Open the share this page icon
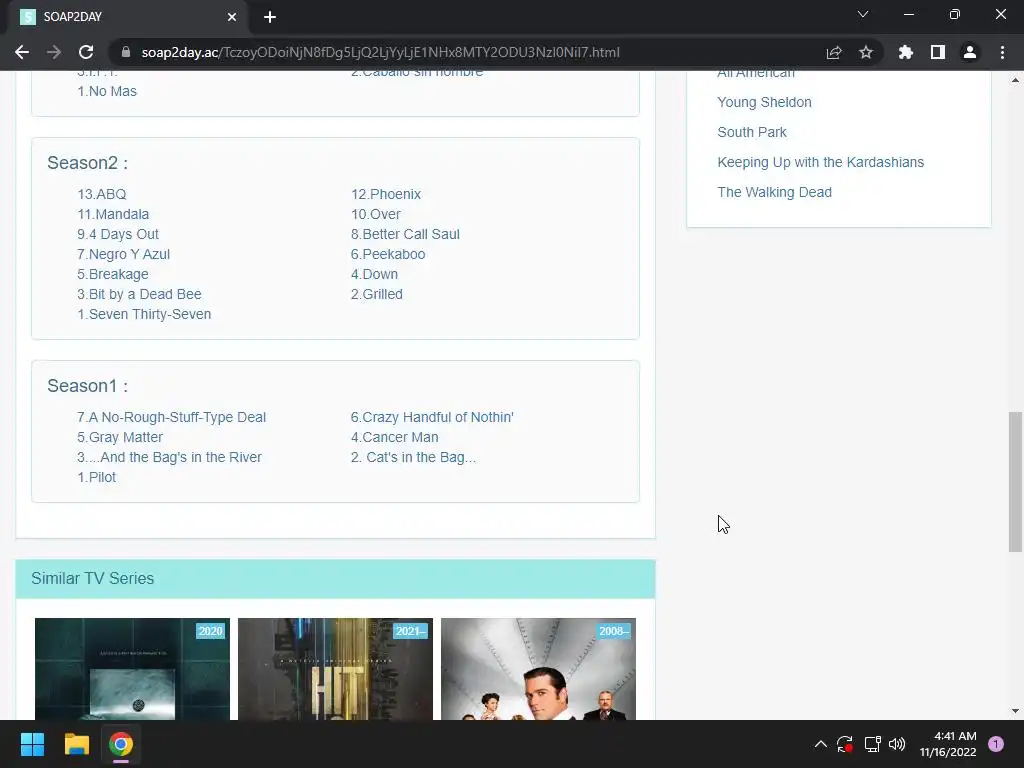This screenshot has width=1024, height=768. point(834,52)
